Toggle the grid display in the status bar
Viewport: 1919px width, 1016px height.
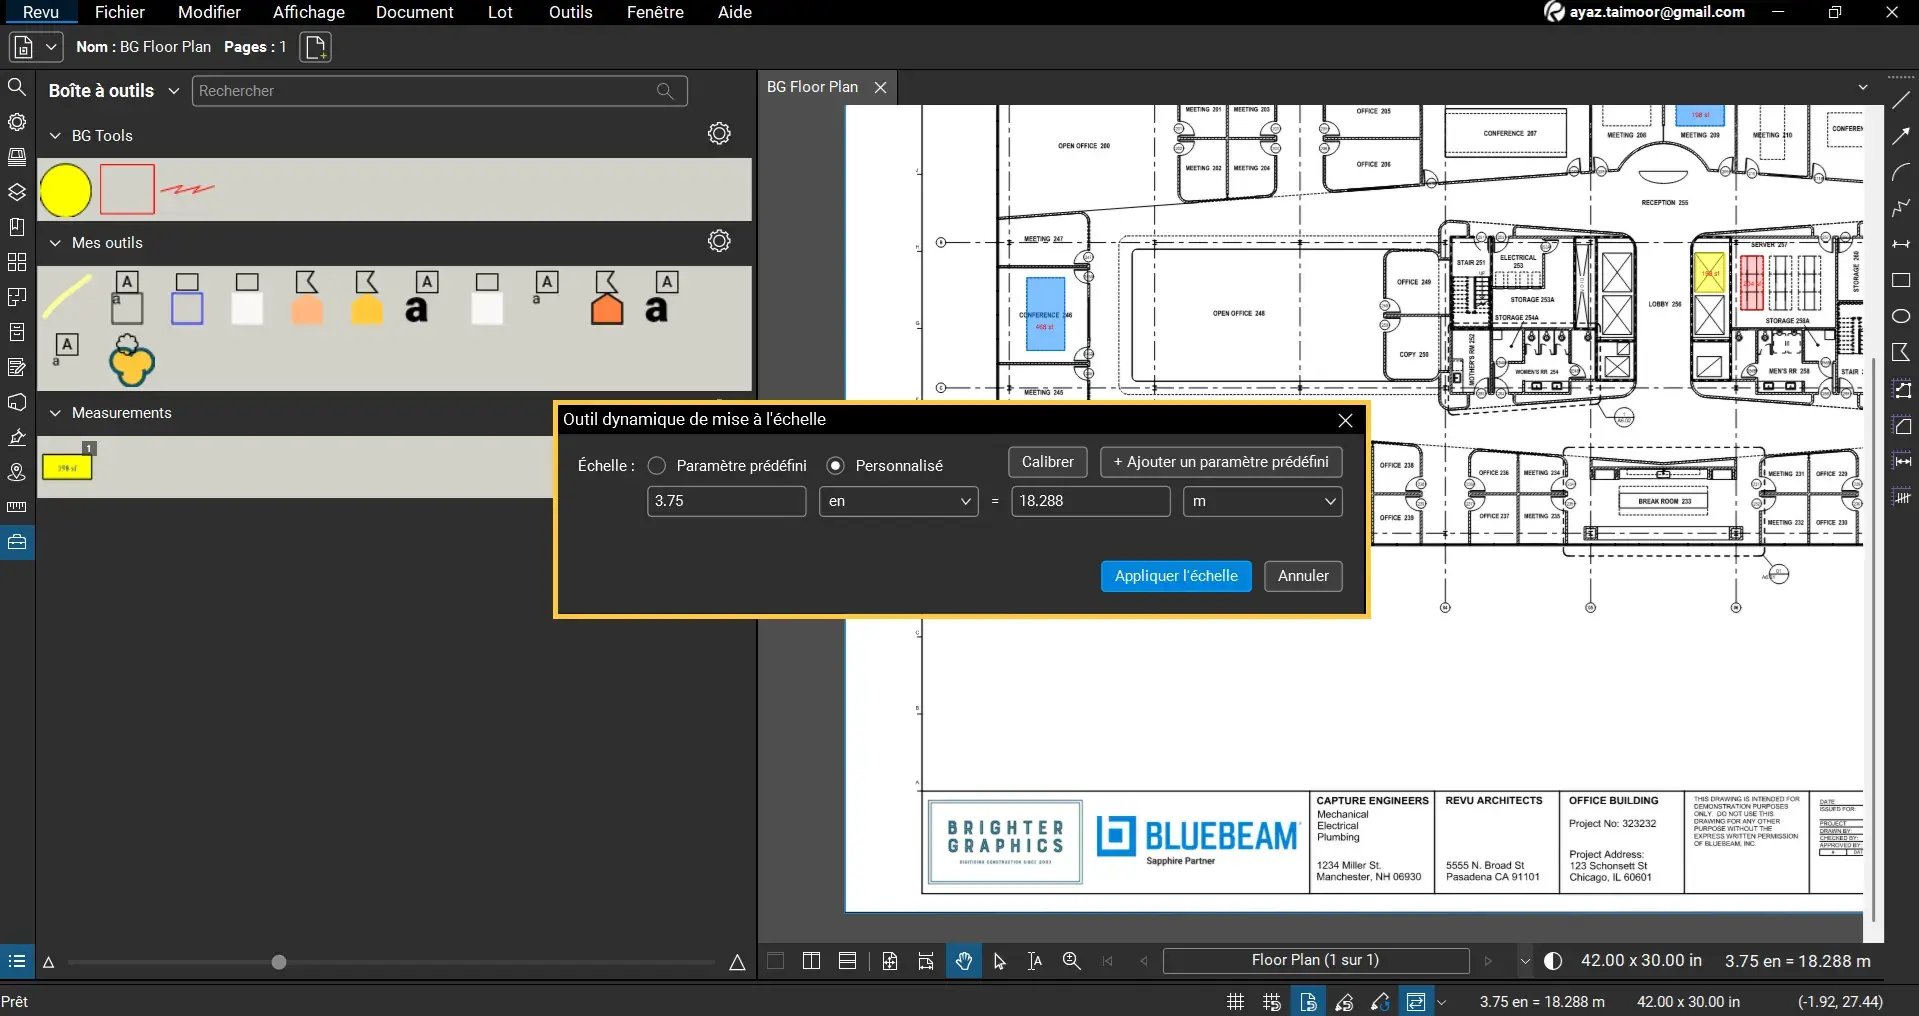(x=1235, y=1001)
